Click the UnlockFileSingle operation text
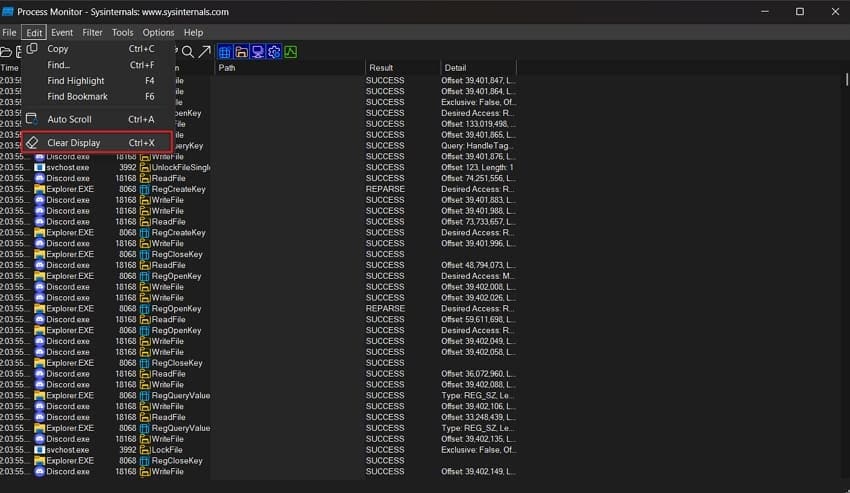 click(x=181, y=168)
